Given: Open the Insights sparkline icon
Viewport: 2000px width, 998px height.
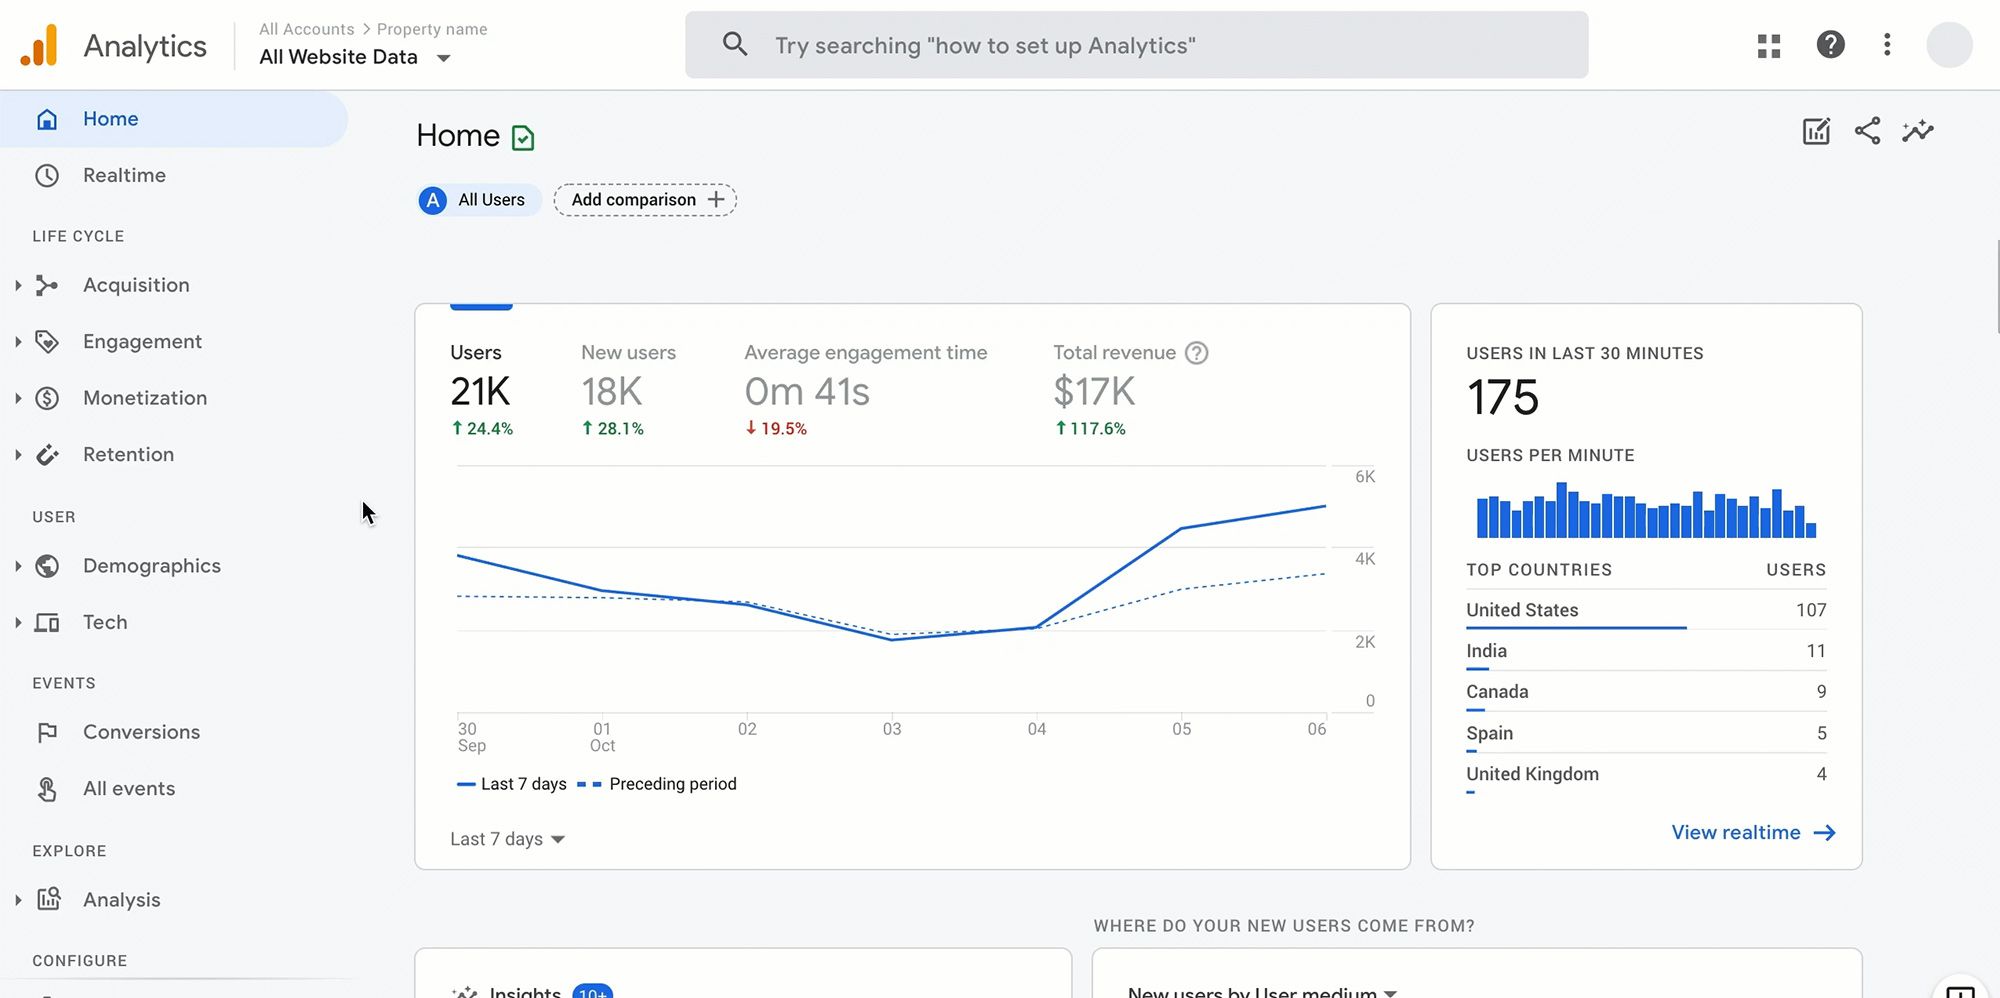Looking at the screenshot, I should pos(1917,131).
